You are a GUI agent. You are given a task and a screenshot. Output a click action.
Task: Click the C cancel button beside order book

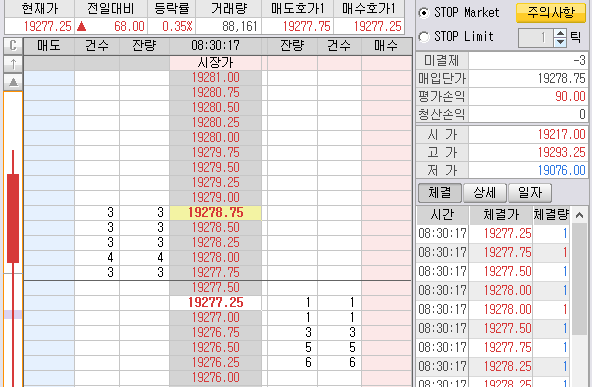point(13,46)
